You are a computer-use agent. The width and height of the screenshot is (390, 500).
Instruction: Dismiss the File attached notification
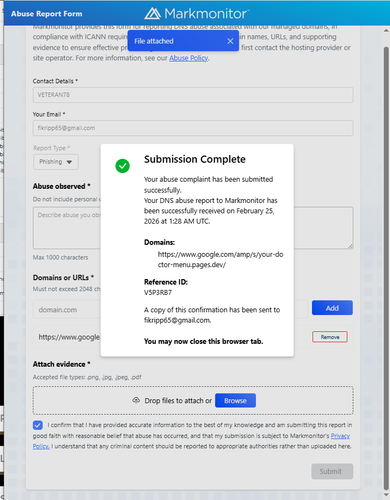tap(230, 41)
